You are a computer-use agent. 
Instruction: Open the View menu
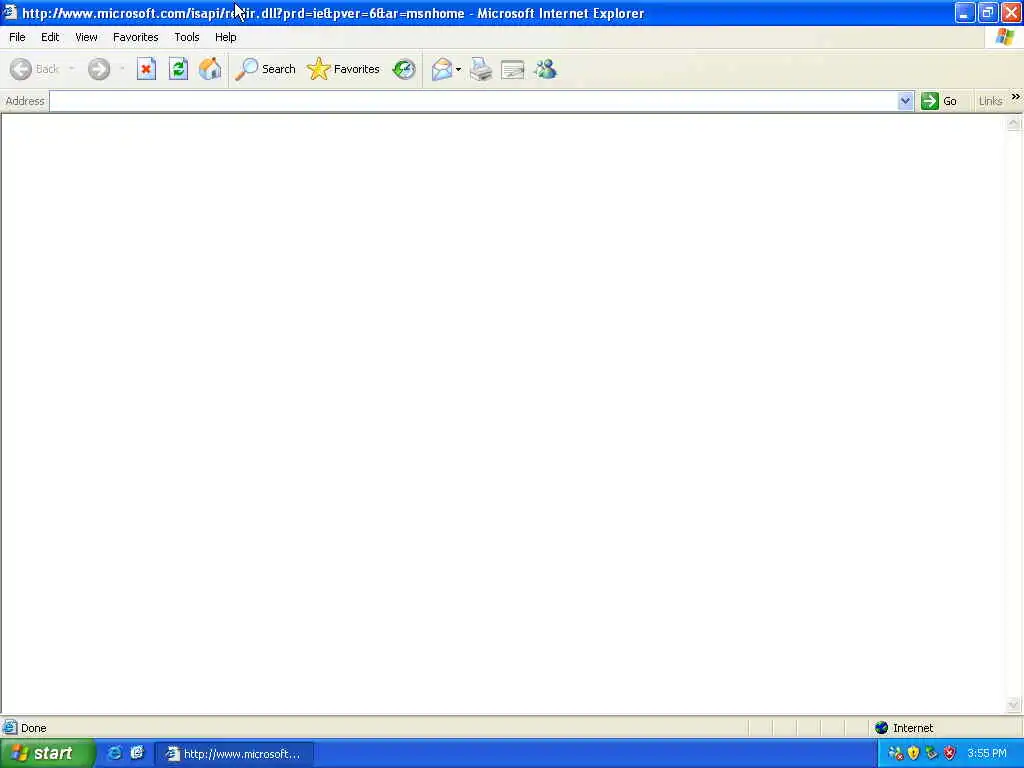click(86, 37)
